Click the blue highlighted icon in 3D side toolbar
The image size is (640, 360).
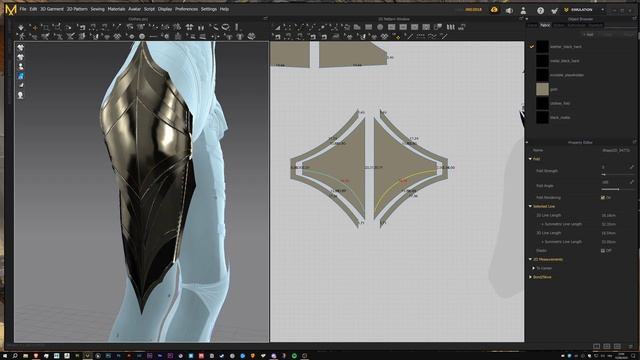20,76
